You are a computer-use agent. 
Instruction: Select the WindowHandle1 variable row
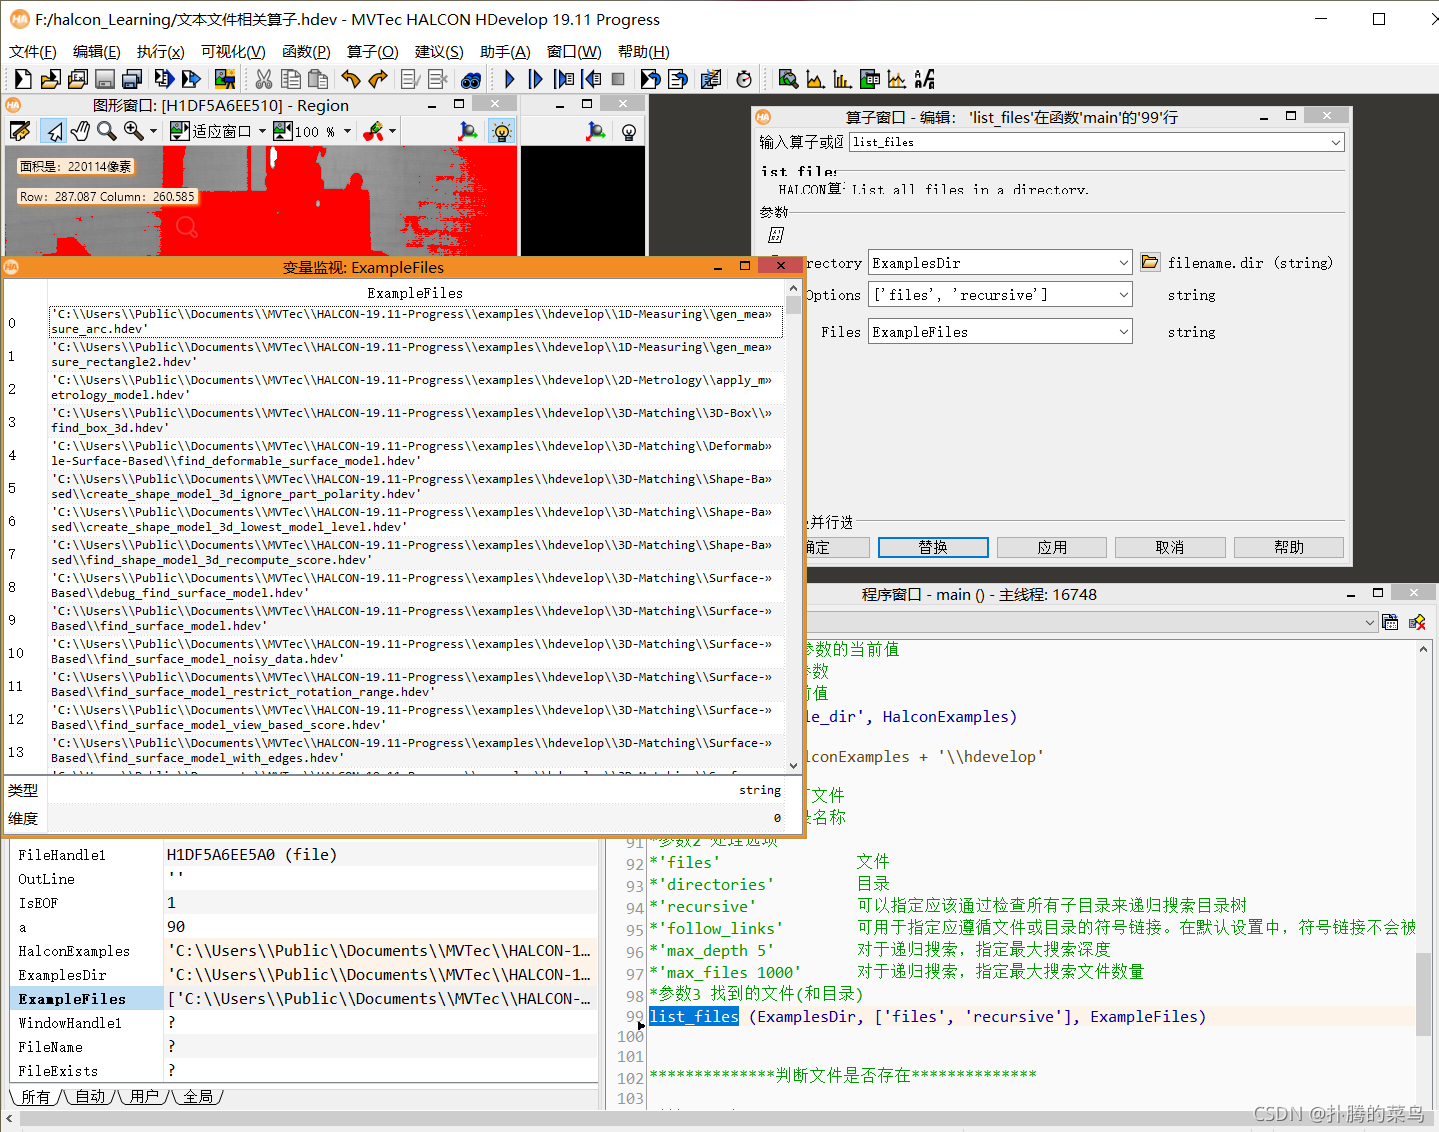[x=304, y=1022]
